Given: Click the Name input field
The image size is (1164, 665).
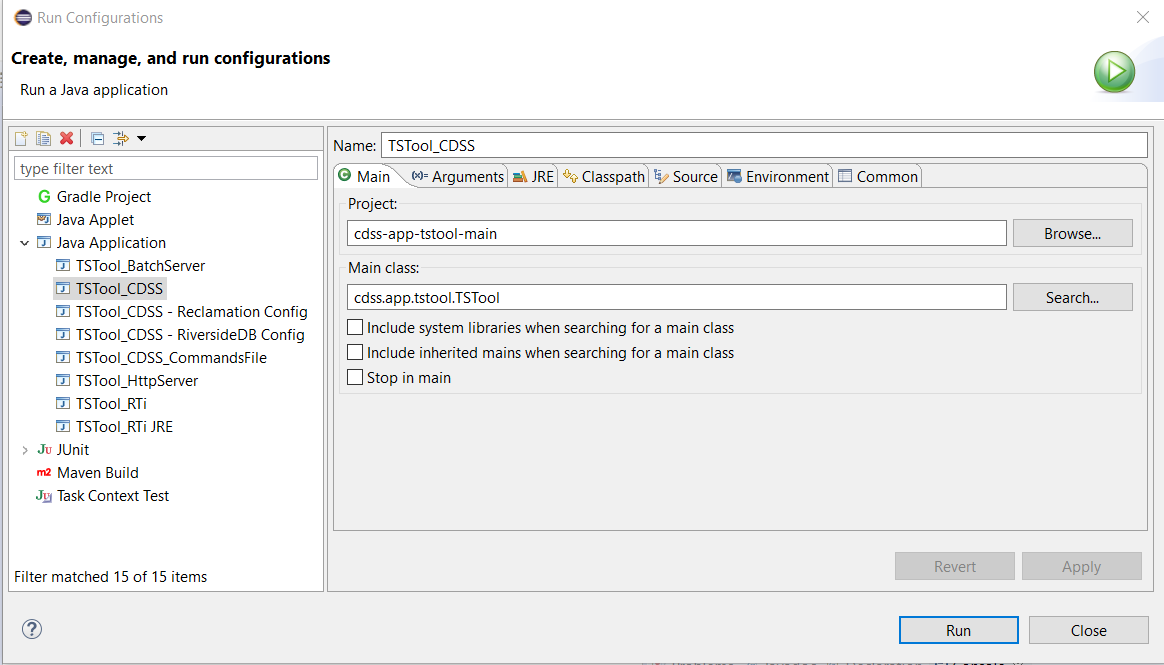Looking at the screenshot, I should (764, 145).
